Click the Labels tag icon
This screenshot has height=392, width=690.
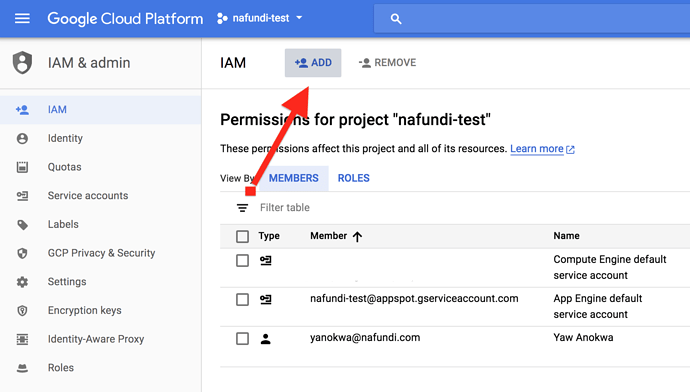[22, 225]
